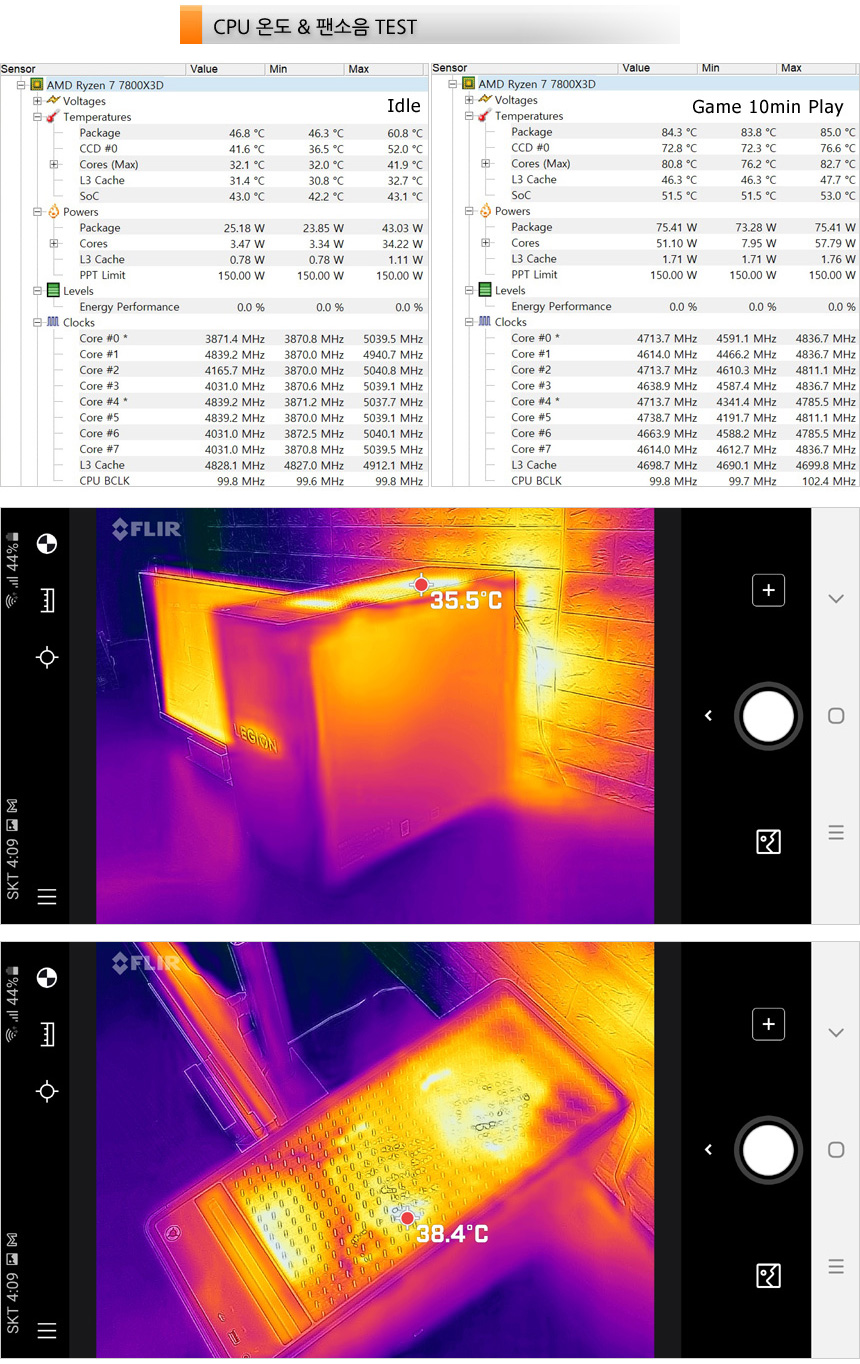Tap the Android recents square in the 38.4°C view
The height and width of the screenshot is (1364, 860).
coord(836,1150)
